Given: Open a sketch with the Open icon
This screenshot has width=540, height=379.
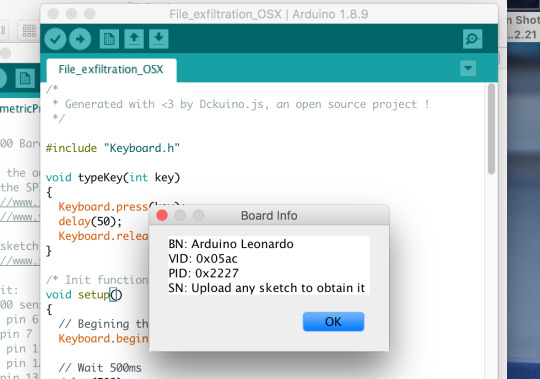Looking at the screenshot, I should click(134, 39).
